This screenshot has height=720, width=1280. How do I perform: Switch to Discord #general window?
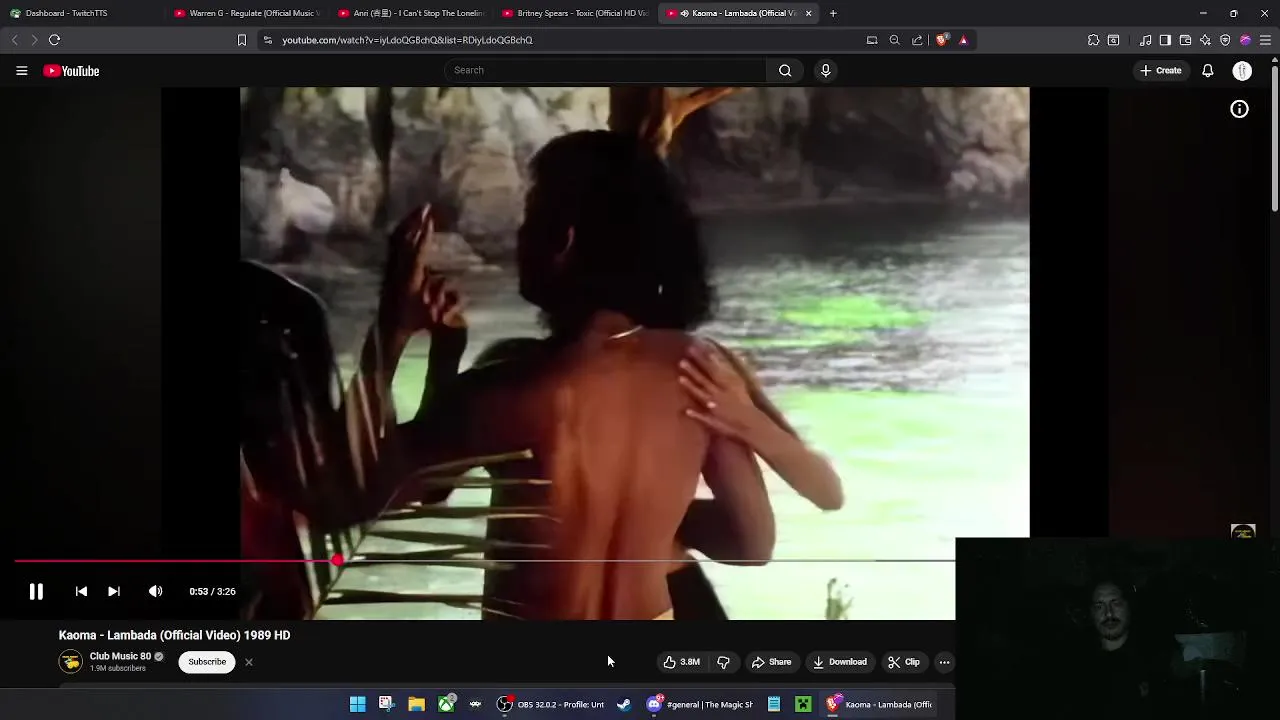(700, 704)
